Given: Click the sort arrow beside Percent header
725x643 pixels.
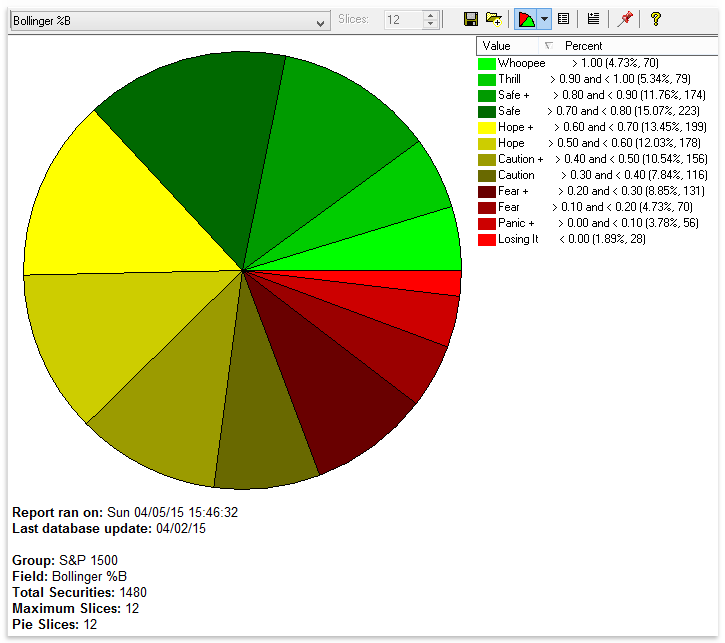Looking at the screenshot, I should pyautogui.click(x=549, y=45).
